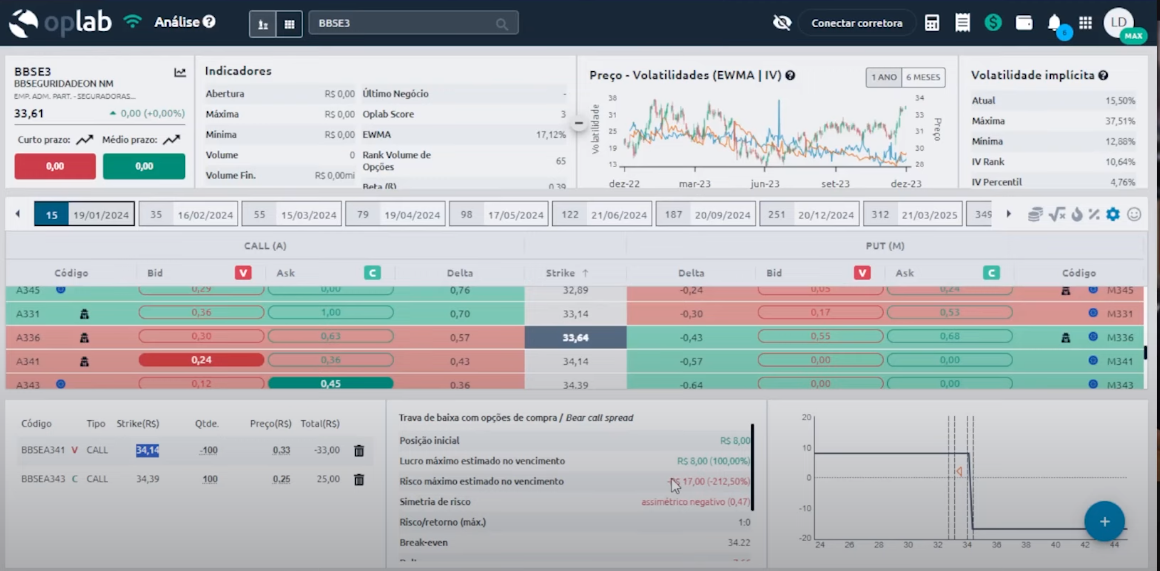1160x571 pixels.
Task: Open notifications bell
Action: [x=1054, y=23]
